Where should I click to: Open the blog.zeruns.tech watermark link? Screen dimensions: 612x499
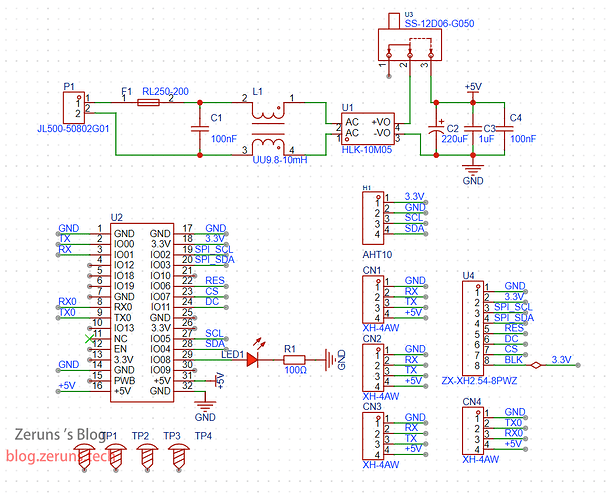pyautogui.click(x=58, y=452)
